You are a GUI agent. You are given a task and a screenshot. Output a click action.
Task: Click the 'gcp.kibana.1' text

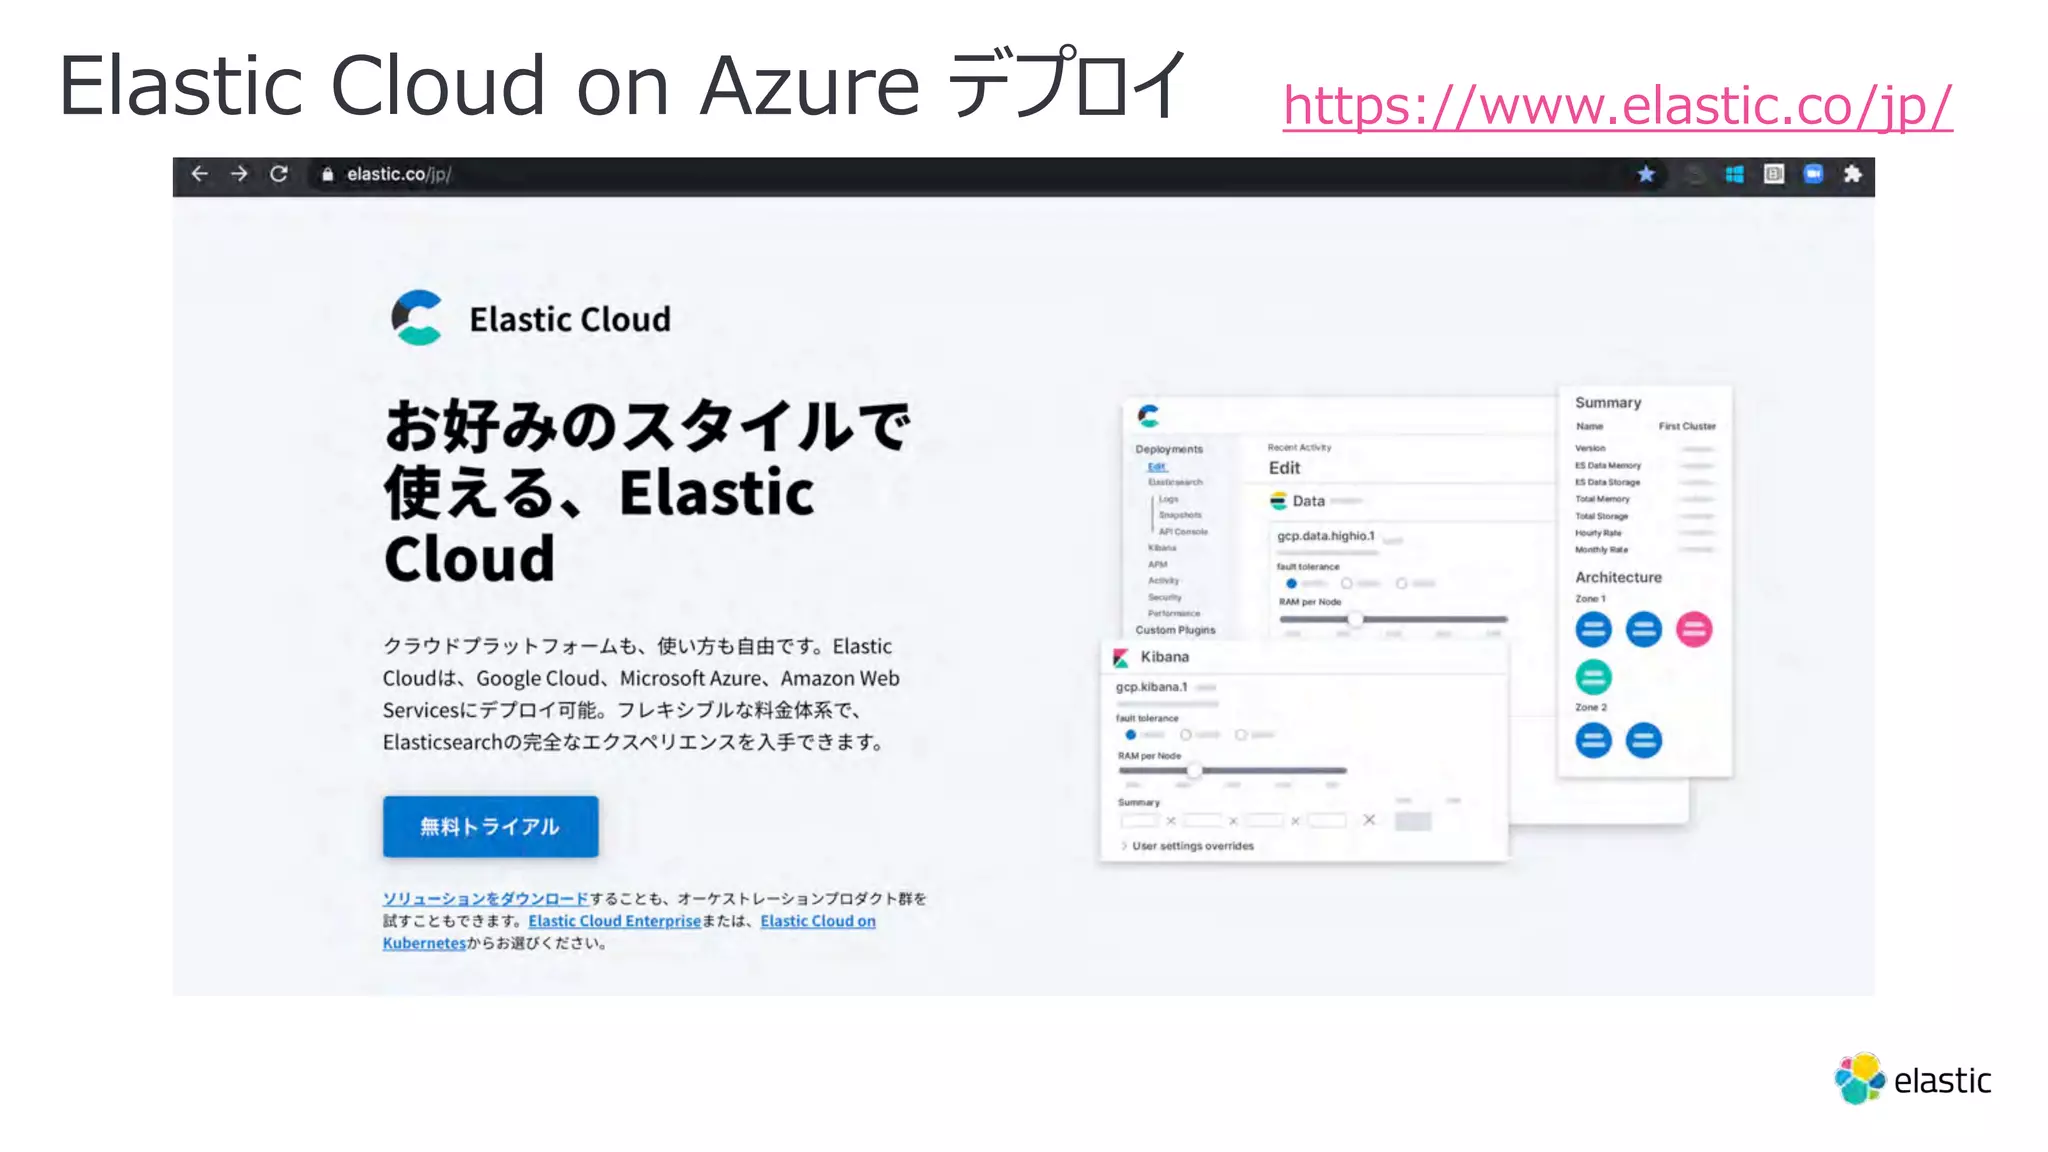click(x=1152, y=687)
